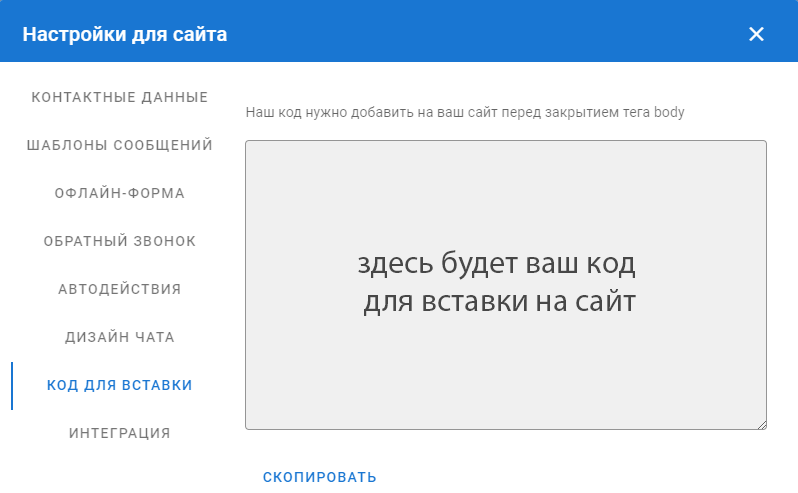
Task: Close the site settings dialog
Action: (756, 34)
